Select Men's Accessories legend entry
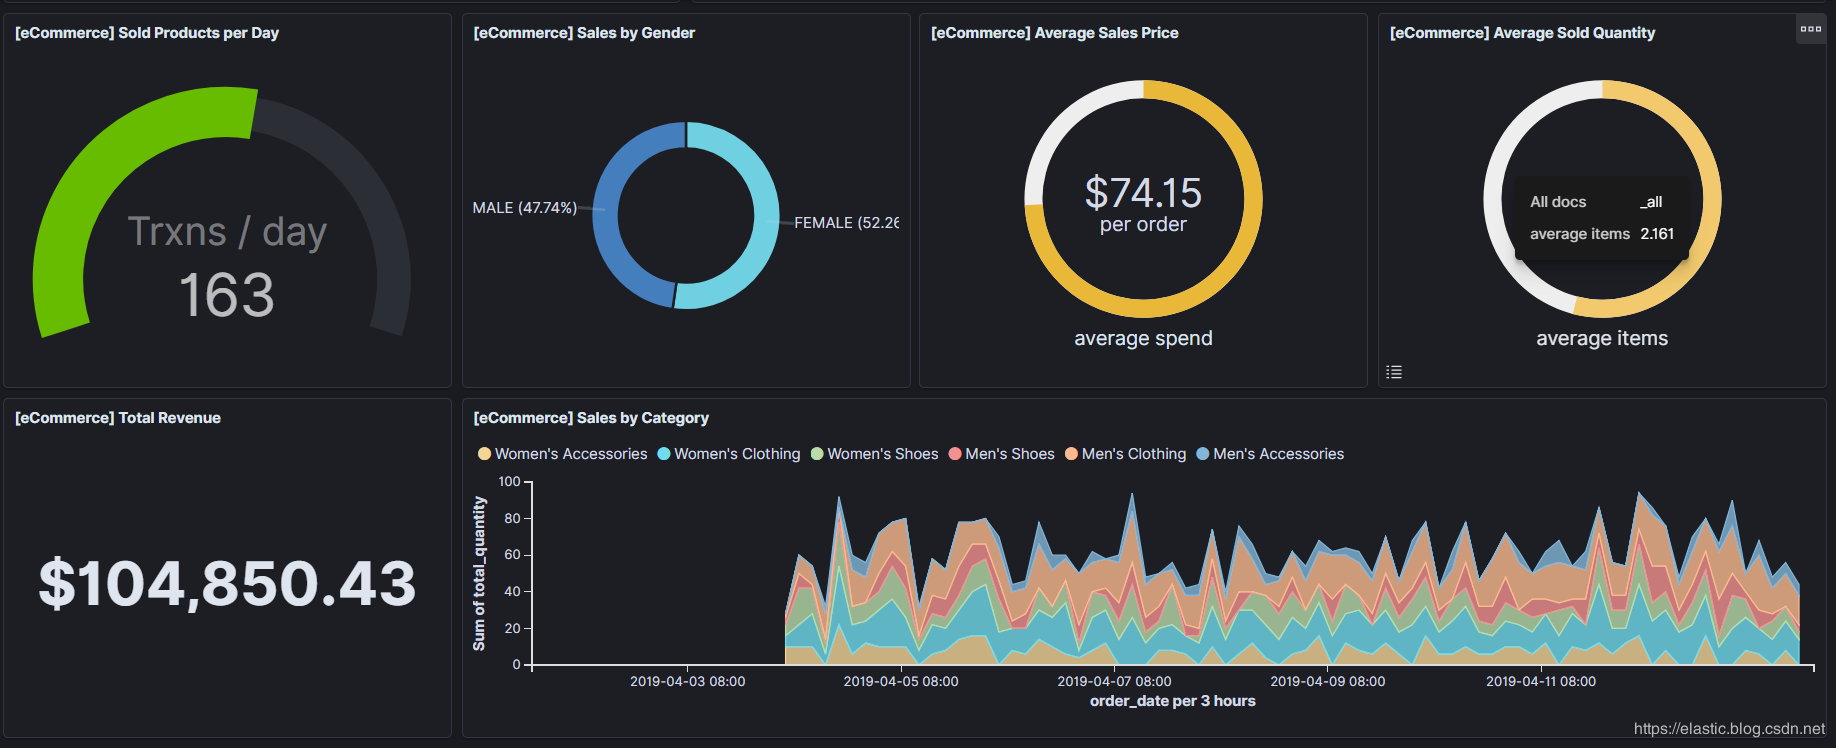 tap(1270, 454)
